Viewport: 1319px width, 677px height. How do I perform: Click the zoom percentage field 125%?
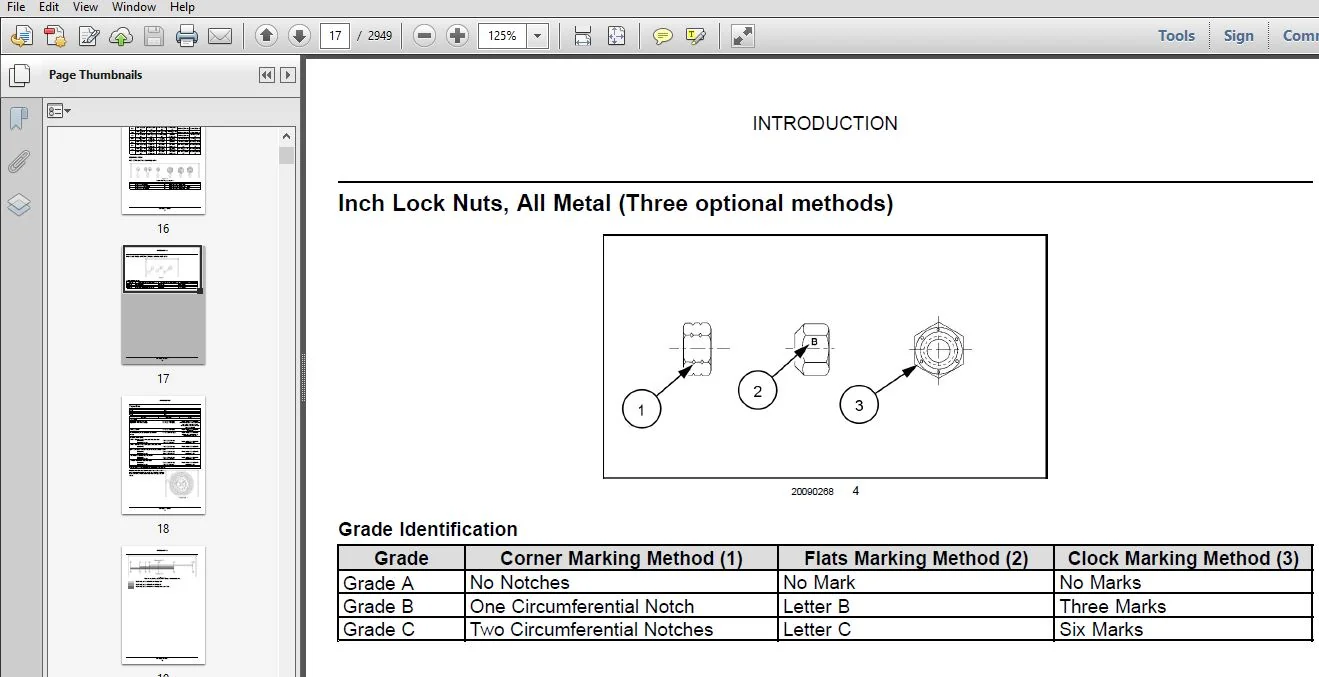(x=502, y=36)
